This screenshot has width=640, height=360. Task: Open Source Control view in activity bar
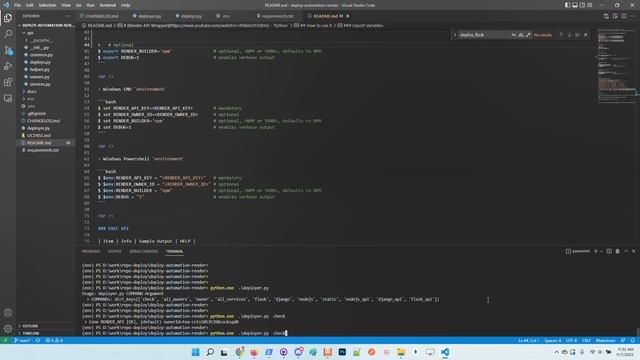click(x=8, y=50)
